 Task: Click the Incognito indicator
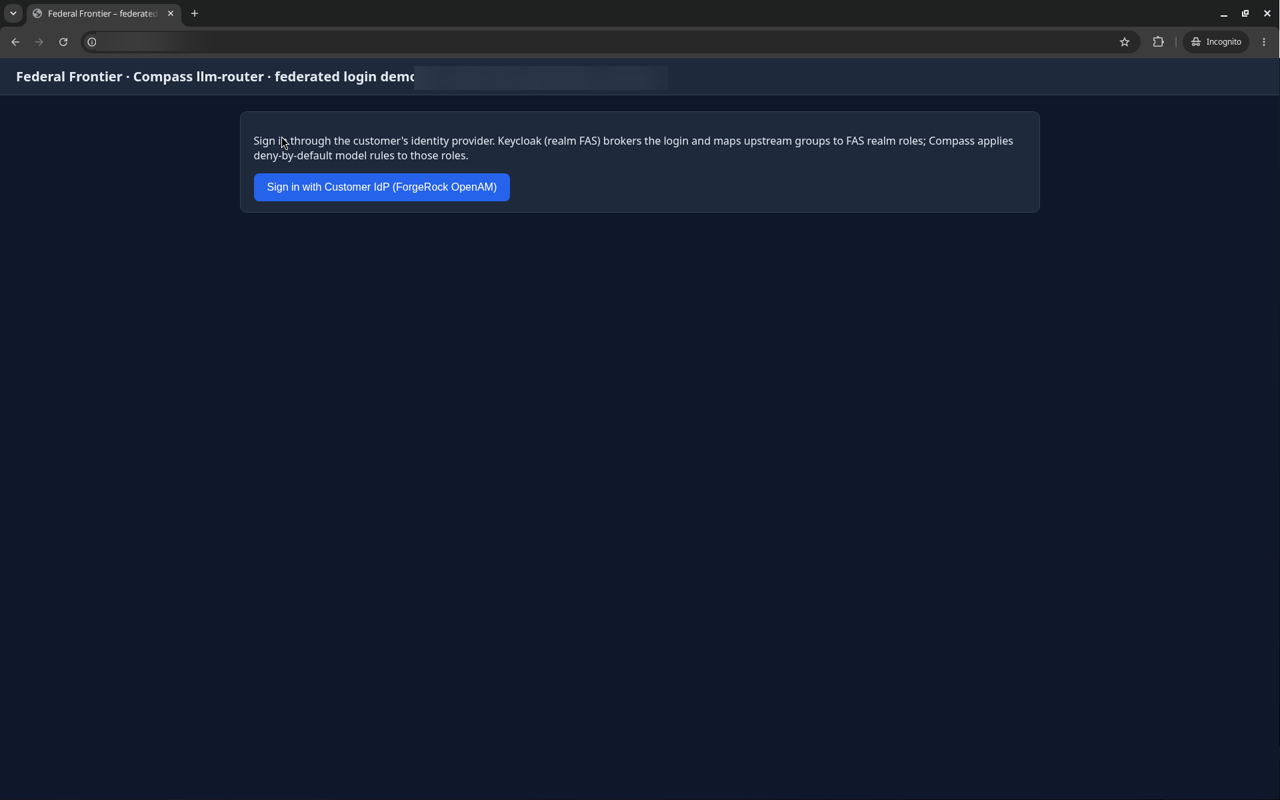tap(1216, 42)
